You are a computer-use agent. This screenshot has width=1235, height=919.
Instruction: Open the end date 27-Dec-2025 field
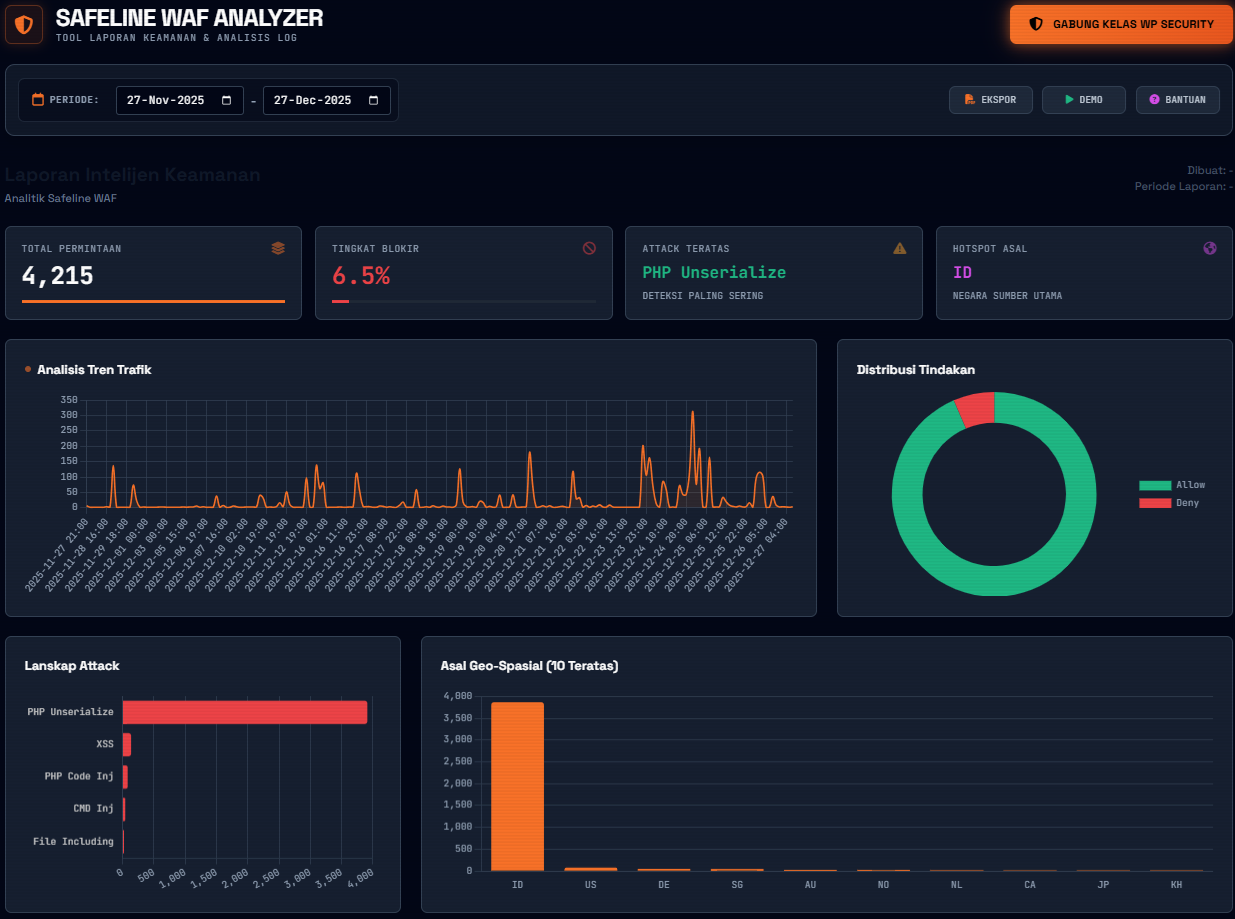click(x=326, y=100)
